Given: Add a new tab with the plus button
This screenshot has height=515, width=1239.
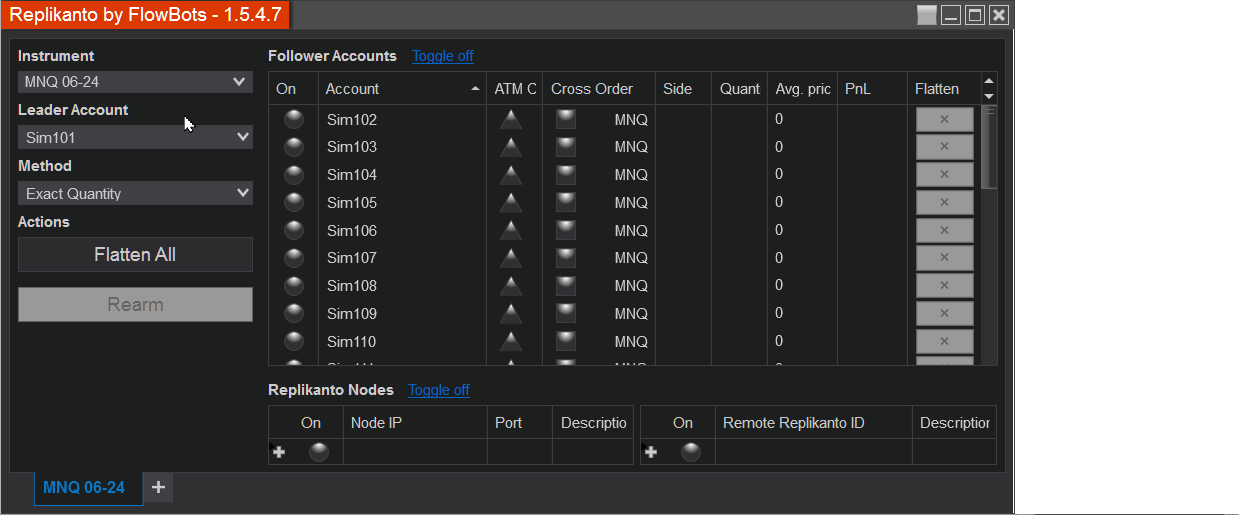Looking at the screenshot, I should pyautogui.click(x=158, y=487).
